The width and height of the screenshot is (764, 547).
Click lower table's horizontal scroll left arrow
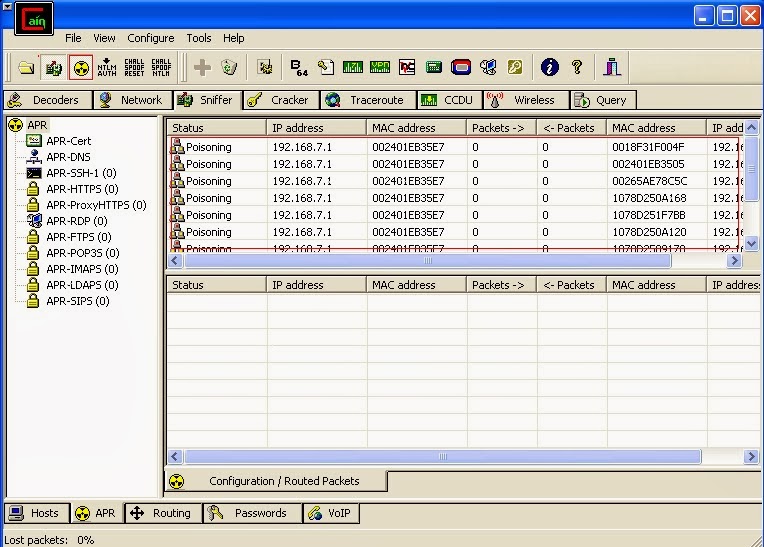(x=175, y=457)
